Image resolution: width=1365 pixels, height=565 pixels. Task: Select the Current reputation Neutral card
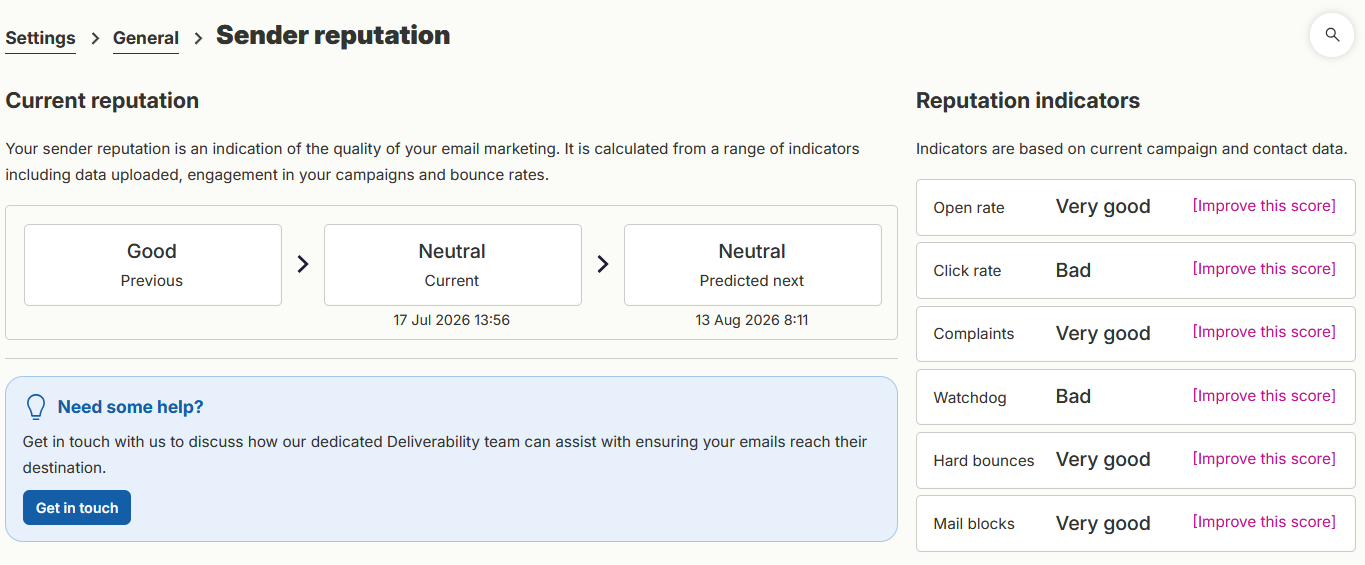point(453,265)
